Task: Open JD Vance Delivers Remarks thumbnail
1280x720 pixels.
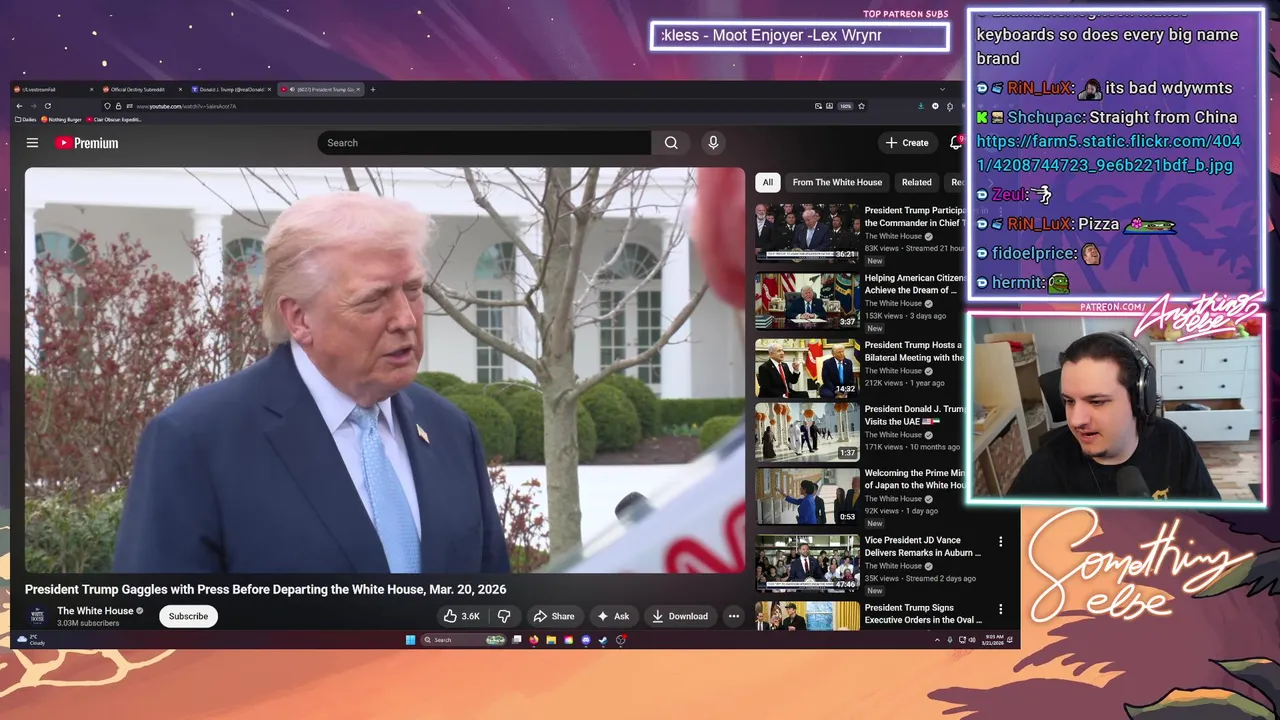Action: click(807, 563)
